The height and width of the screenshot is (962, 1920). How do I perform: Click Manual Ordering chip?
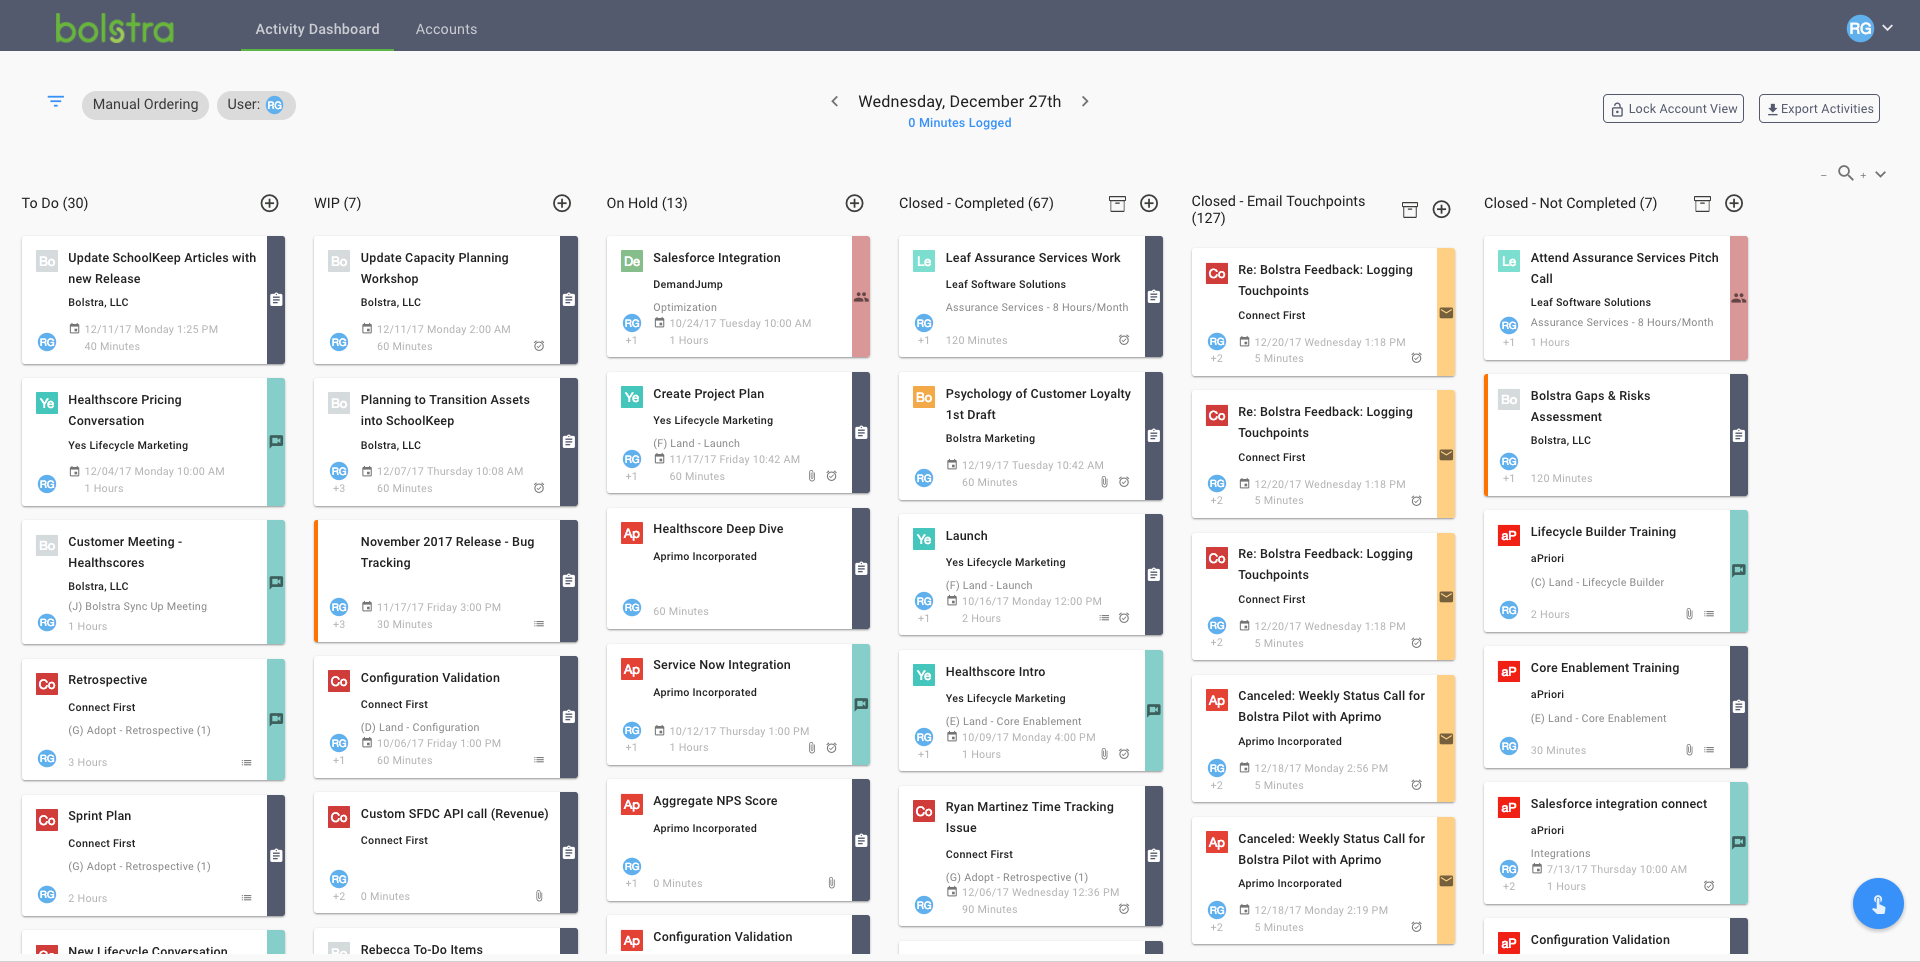[x=145, y=104]
